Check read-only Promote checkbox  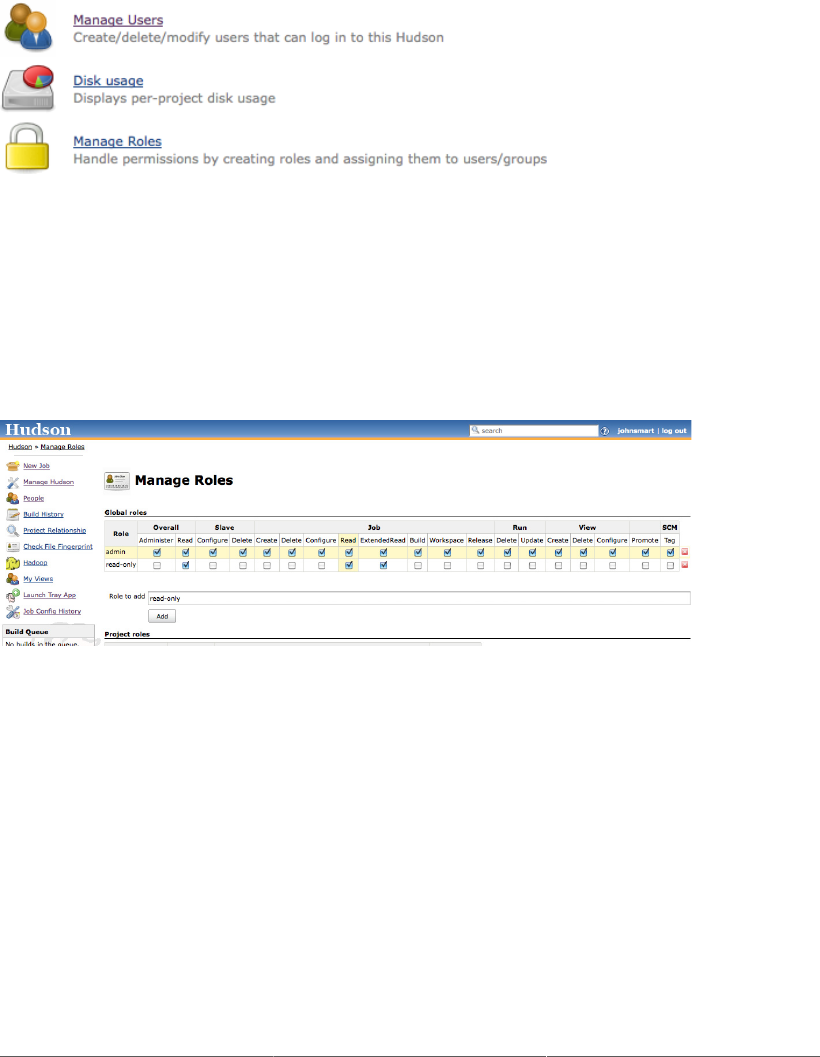(x=645, y=566)
